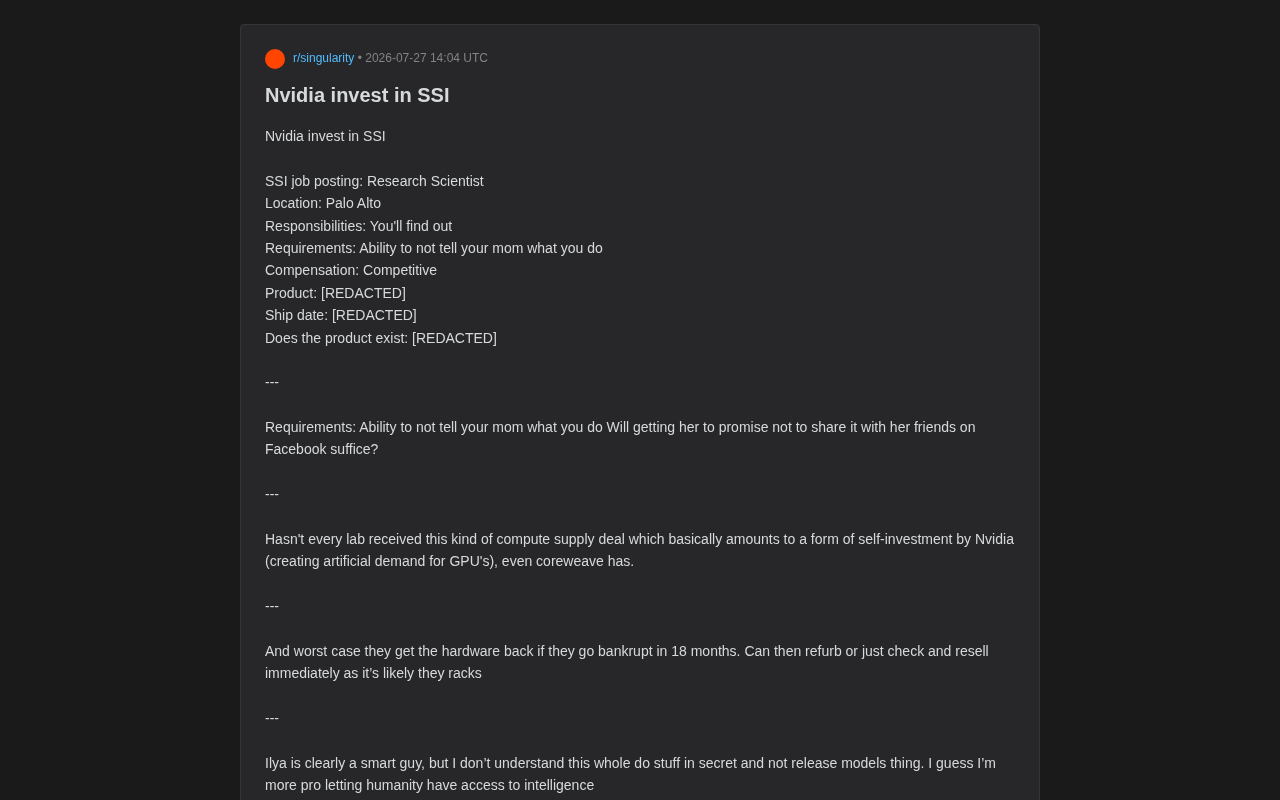Click the comment starting 'Ilya is clearly a smart guy'
The width and height of the screenshot is (1280, 800).
pos(630,774)
